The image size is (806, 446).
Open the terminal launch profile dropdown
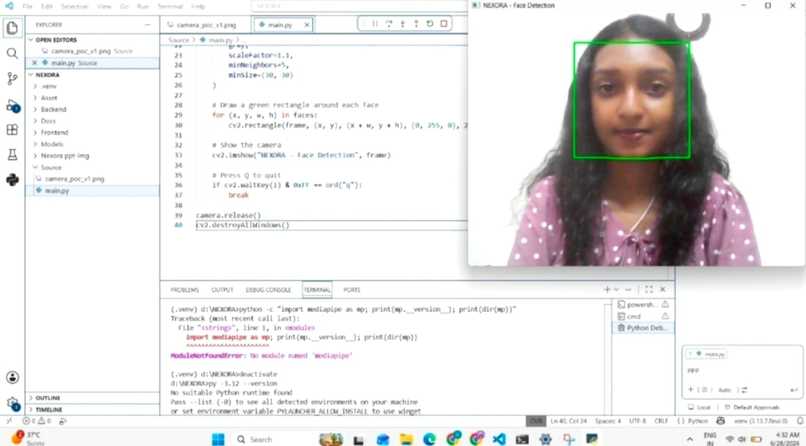click(x=616, y=290)
